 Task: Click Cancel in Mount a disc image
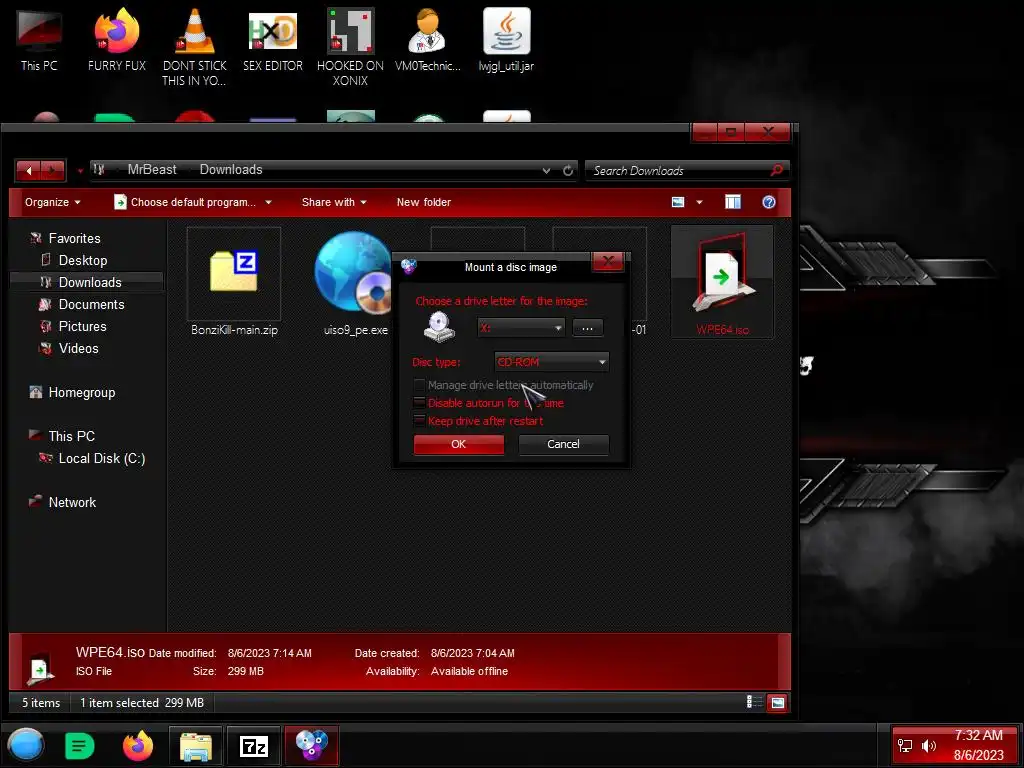563,444
